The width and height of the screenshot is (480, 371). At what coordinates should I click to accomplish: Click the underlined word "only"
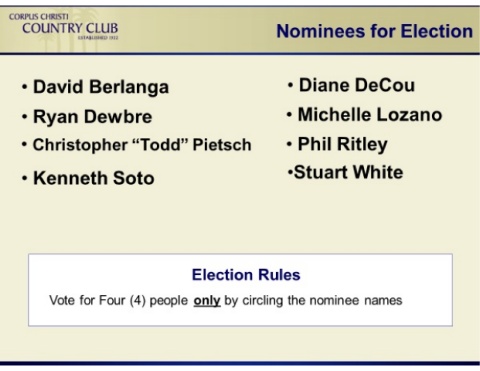tap(207, 301)
